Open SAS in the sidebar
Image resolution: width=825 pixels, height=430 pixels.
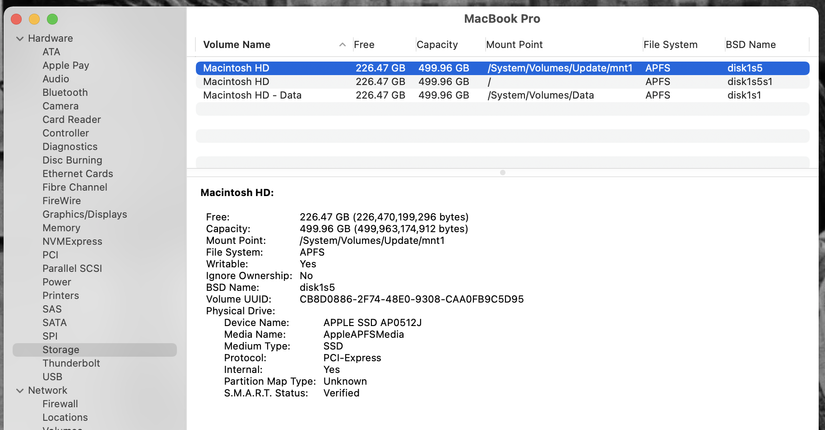tap(52, 309)
